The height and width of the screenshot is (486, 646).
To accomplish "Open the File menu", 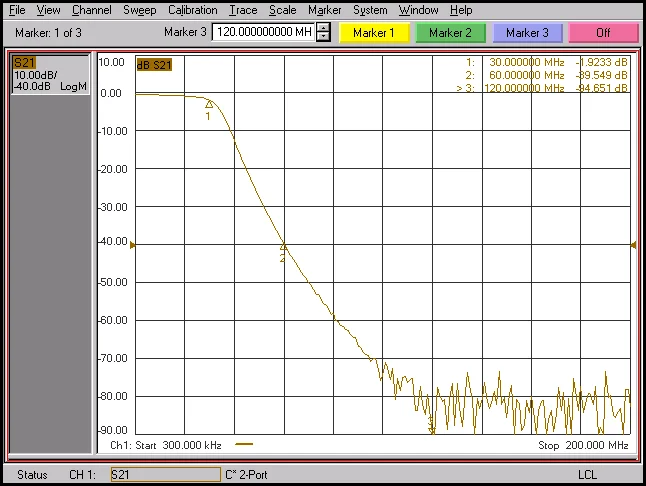I will click(17, 10).
